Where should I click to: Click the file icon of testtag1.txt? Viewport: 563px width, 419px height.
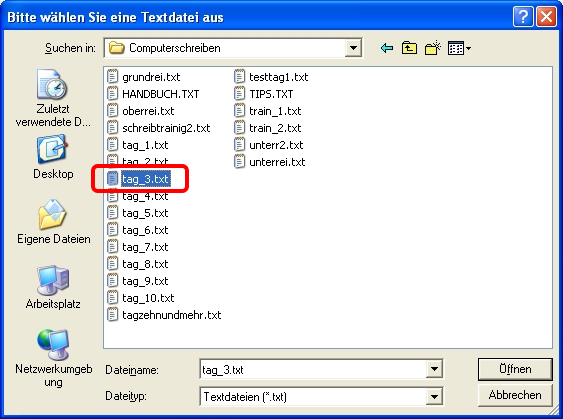click(239, 77)
